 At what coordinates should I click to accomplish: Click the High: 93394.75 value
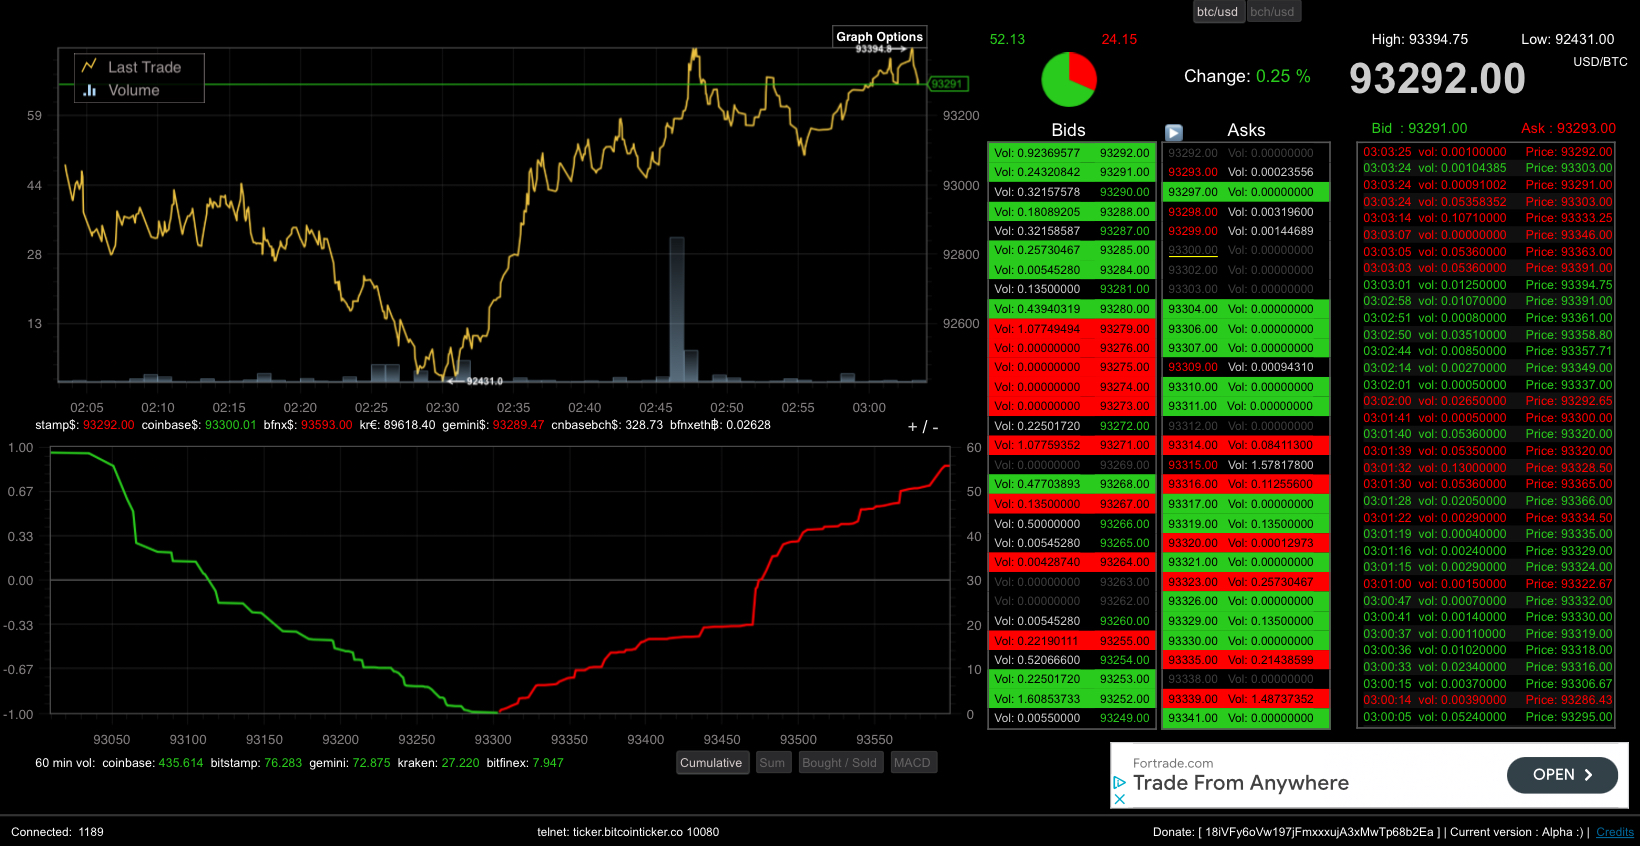(x=1420, y=39)
